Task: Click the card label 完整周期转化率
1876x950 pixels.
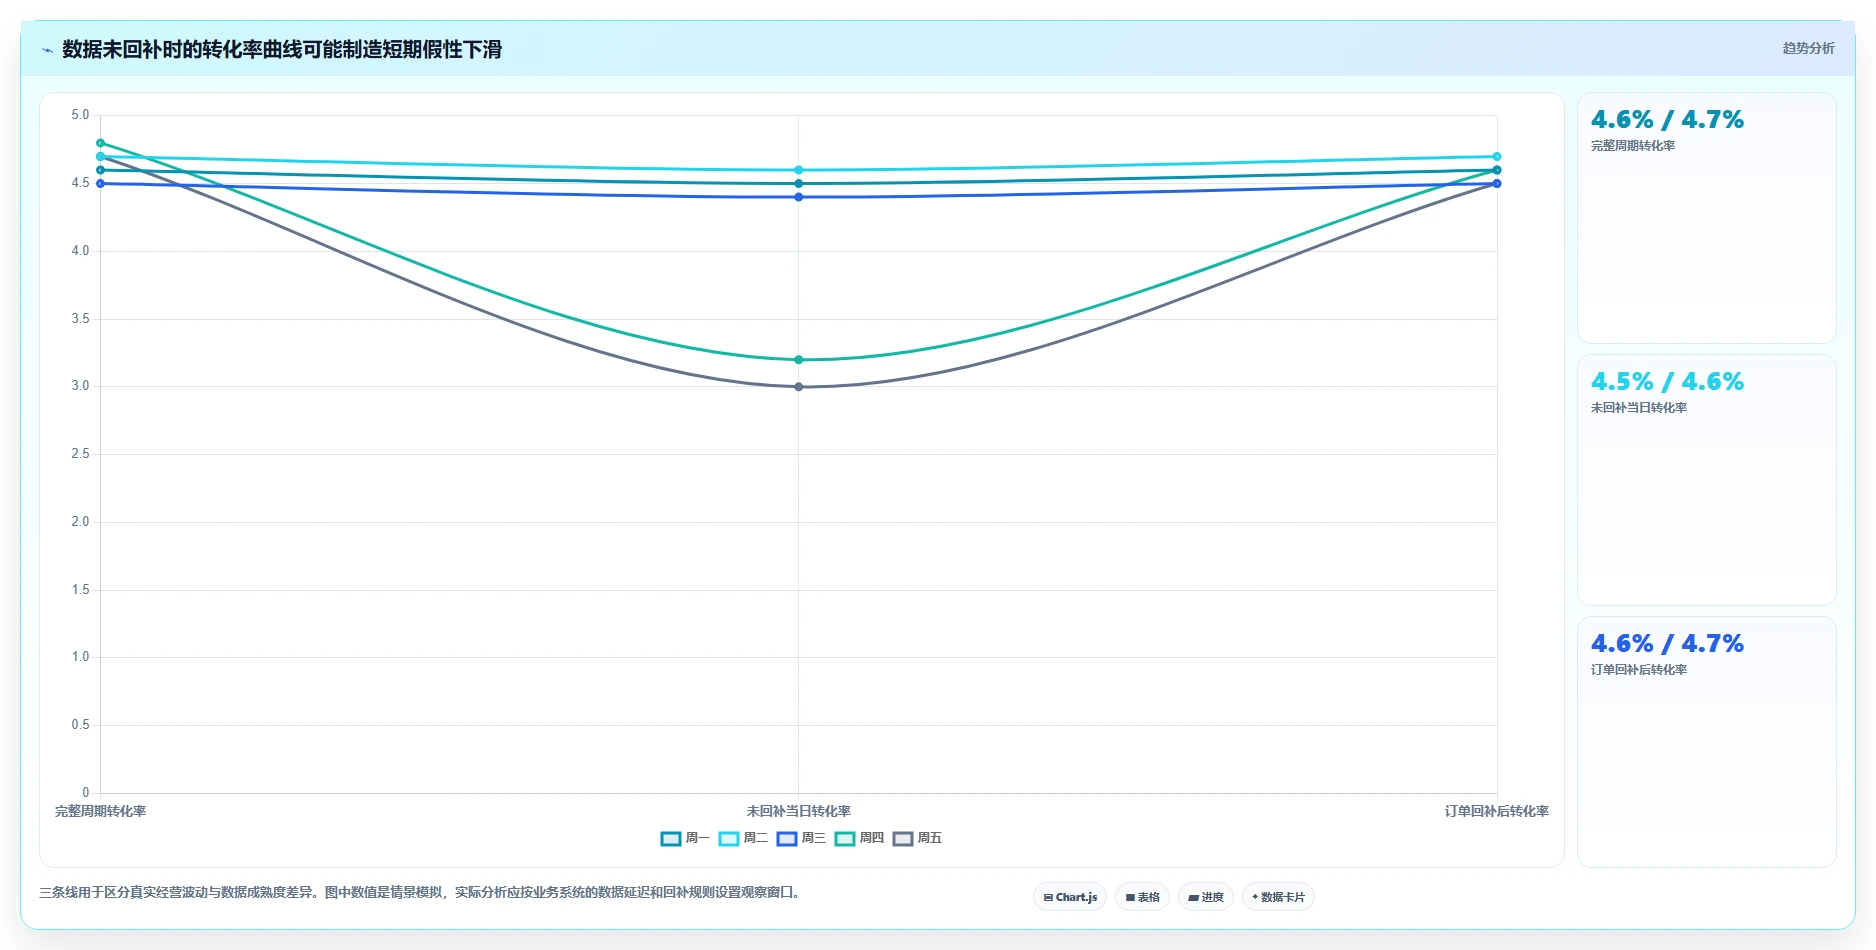Action: tap(1632, 146)
